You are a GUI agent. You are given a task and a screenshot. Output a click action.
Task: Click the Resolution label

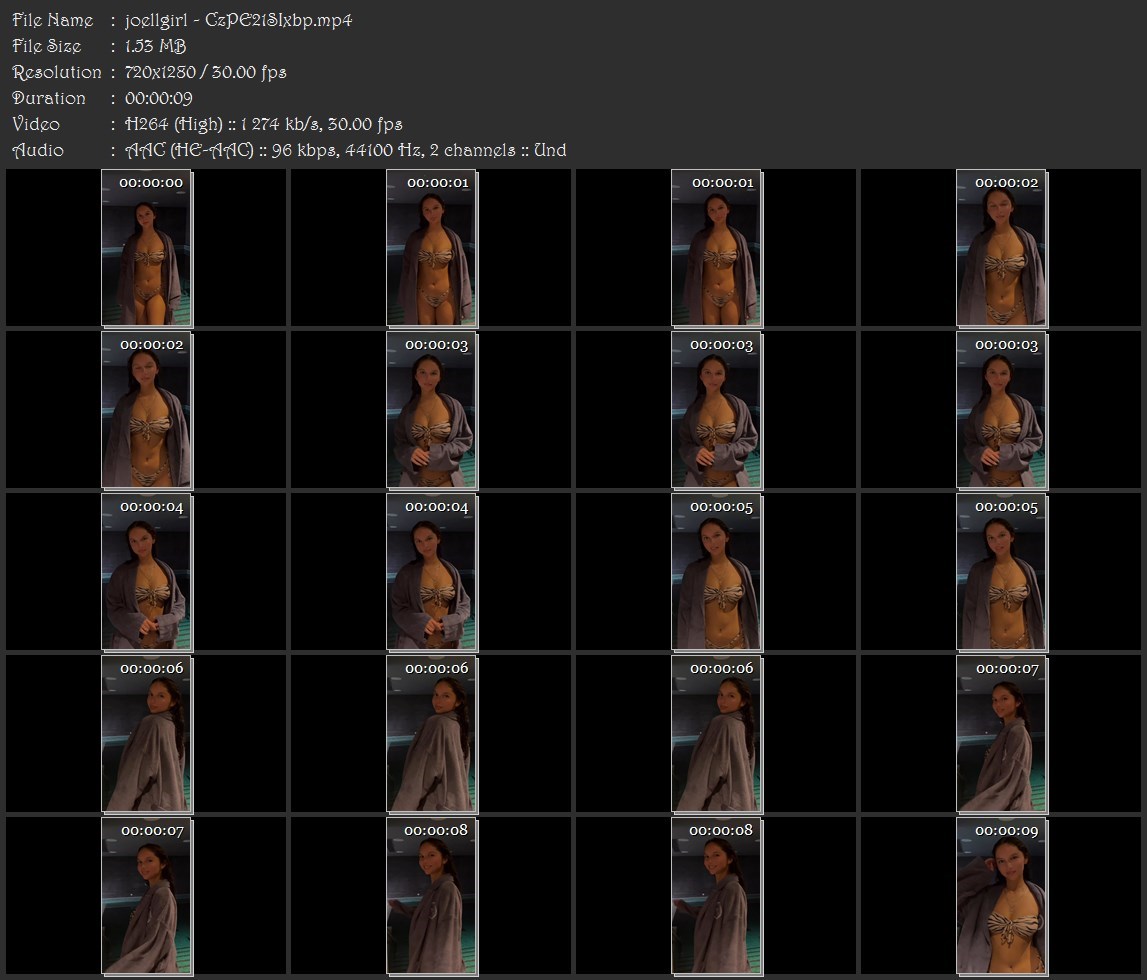[57, 72]
